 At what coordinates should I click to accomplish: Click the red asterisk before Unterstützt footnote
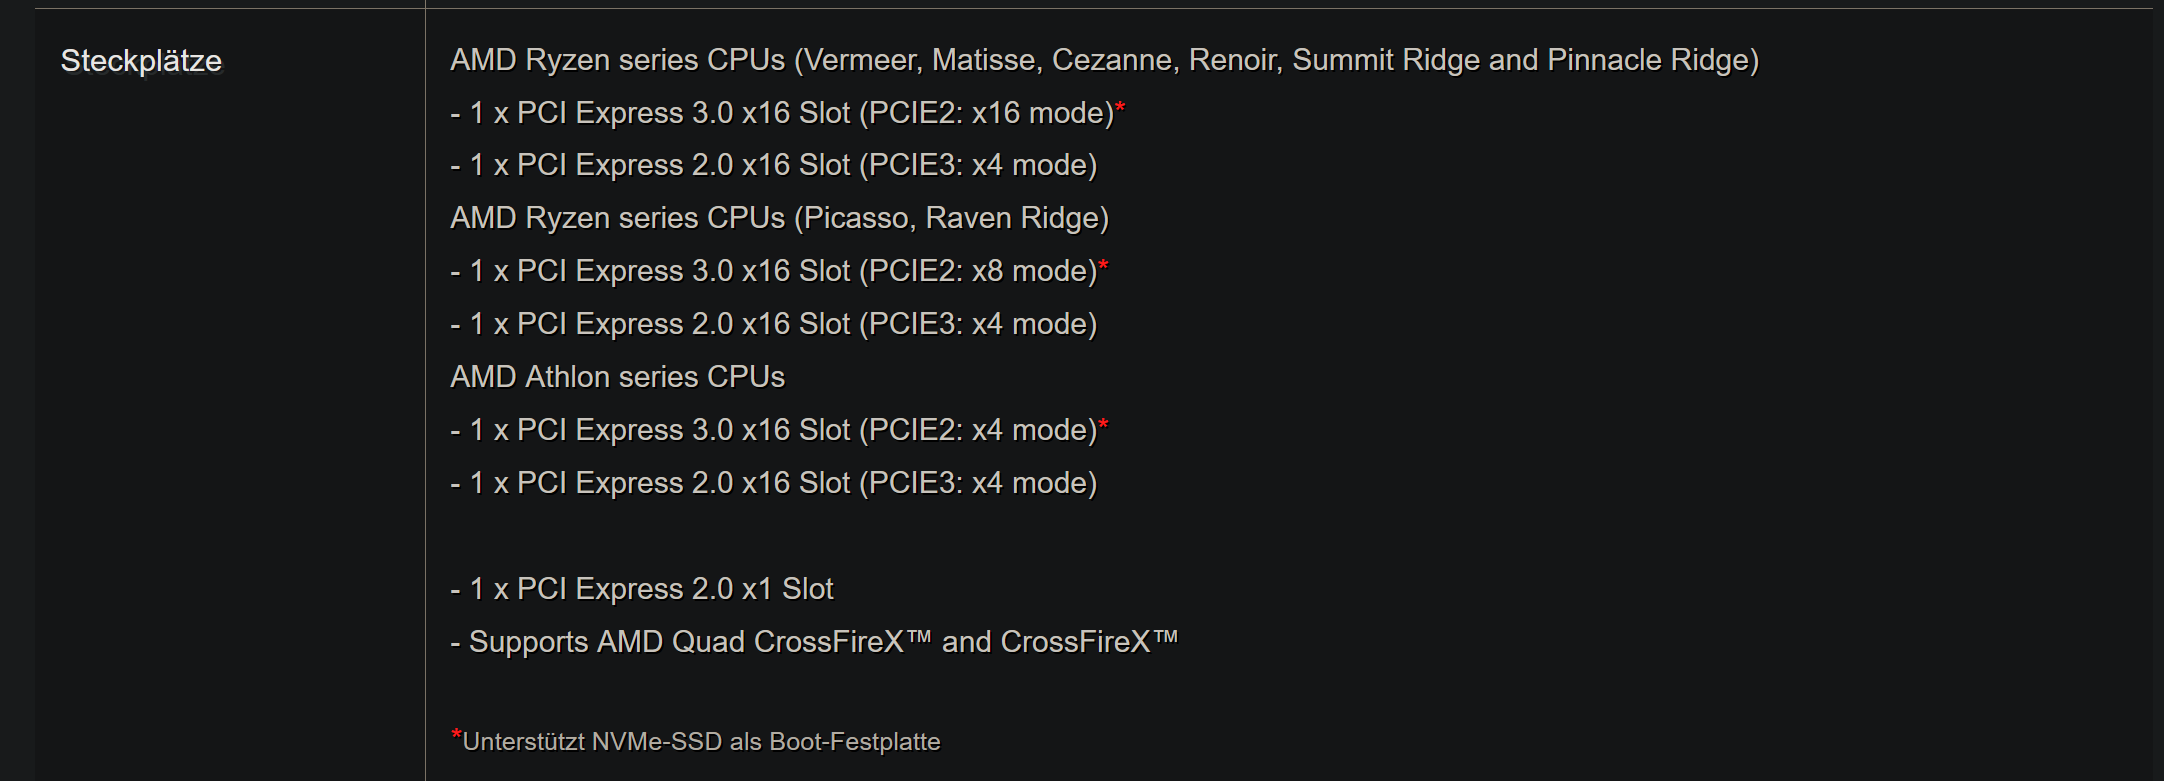coord(456,735)
